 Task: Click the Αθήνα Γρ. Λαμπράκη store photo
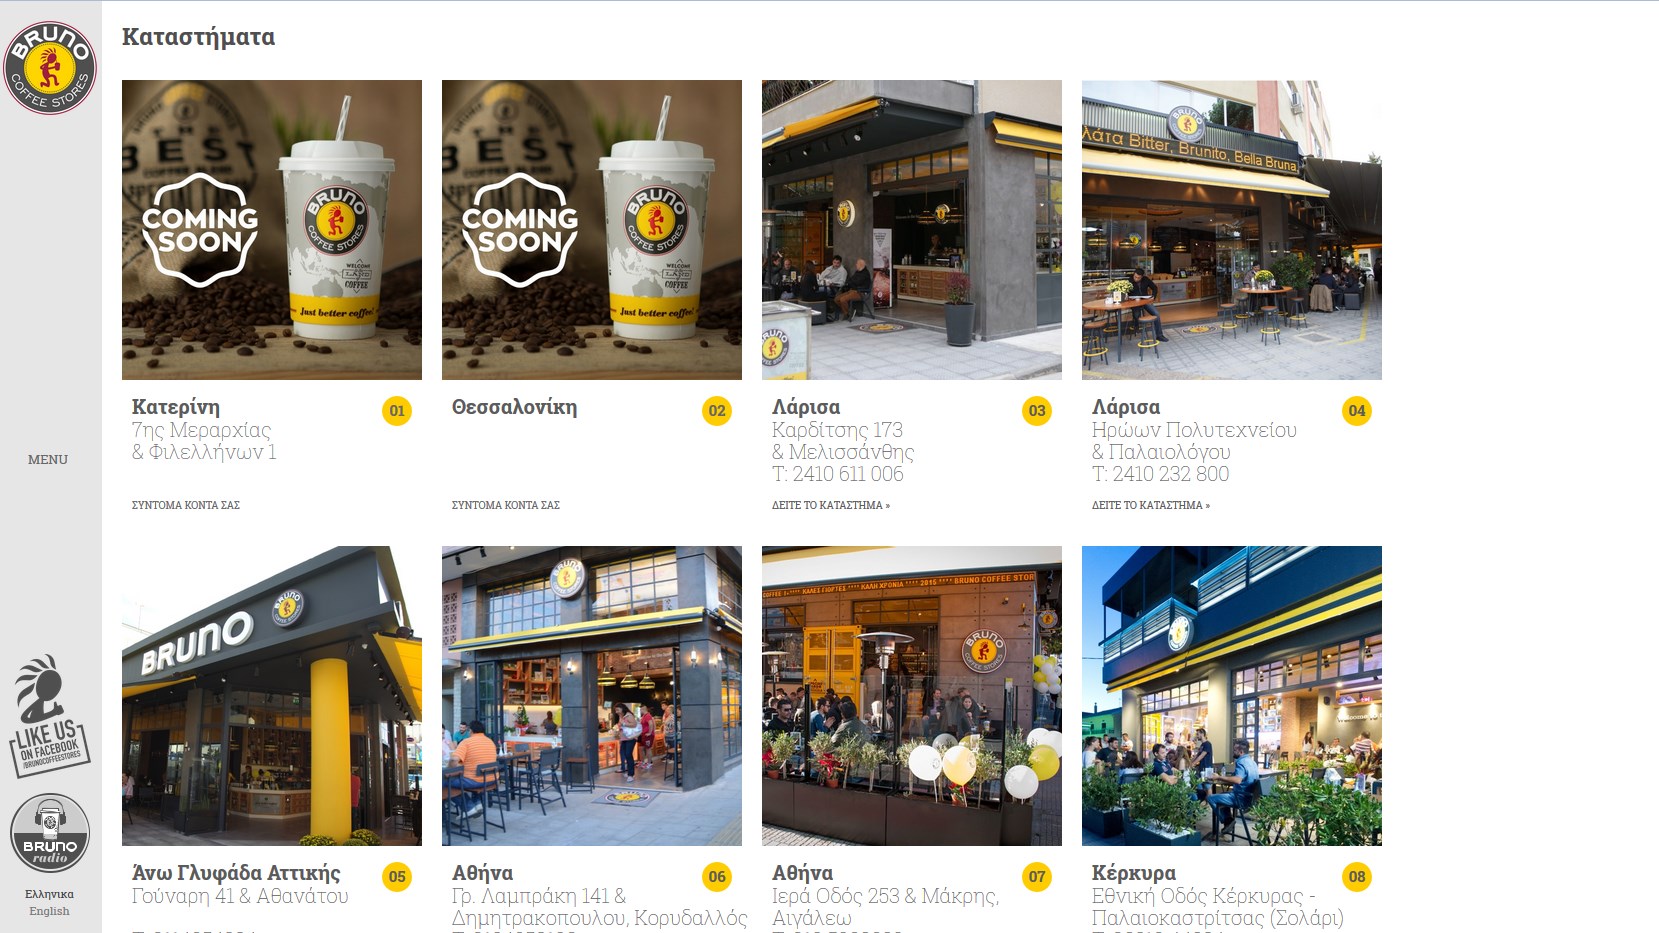(x=592, y=696)
